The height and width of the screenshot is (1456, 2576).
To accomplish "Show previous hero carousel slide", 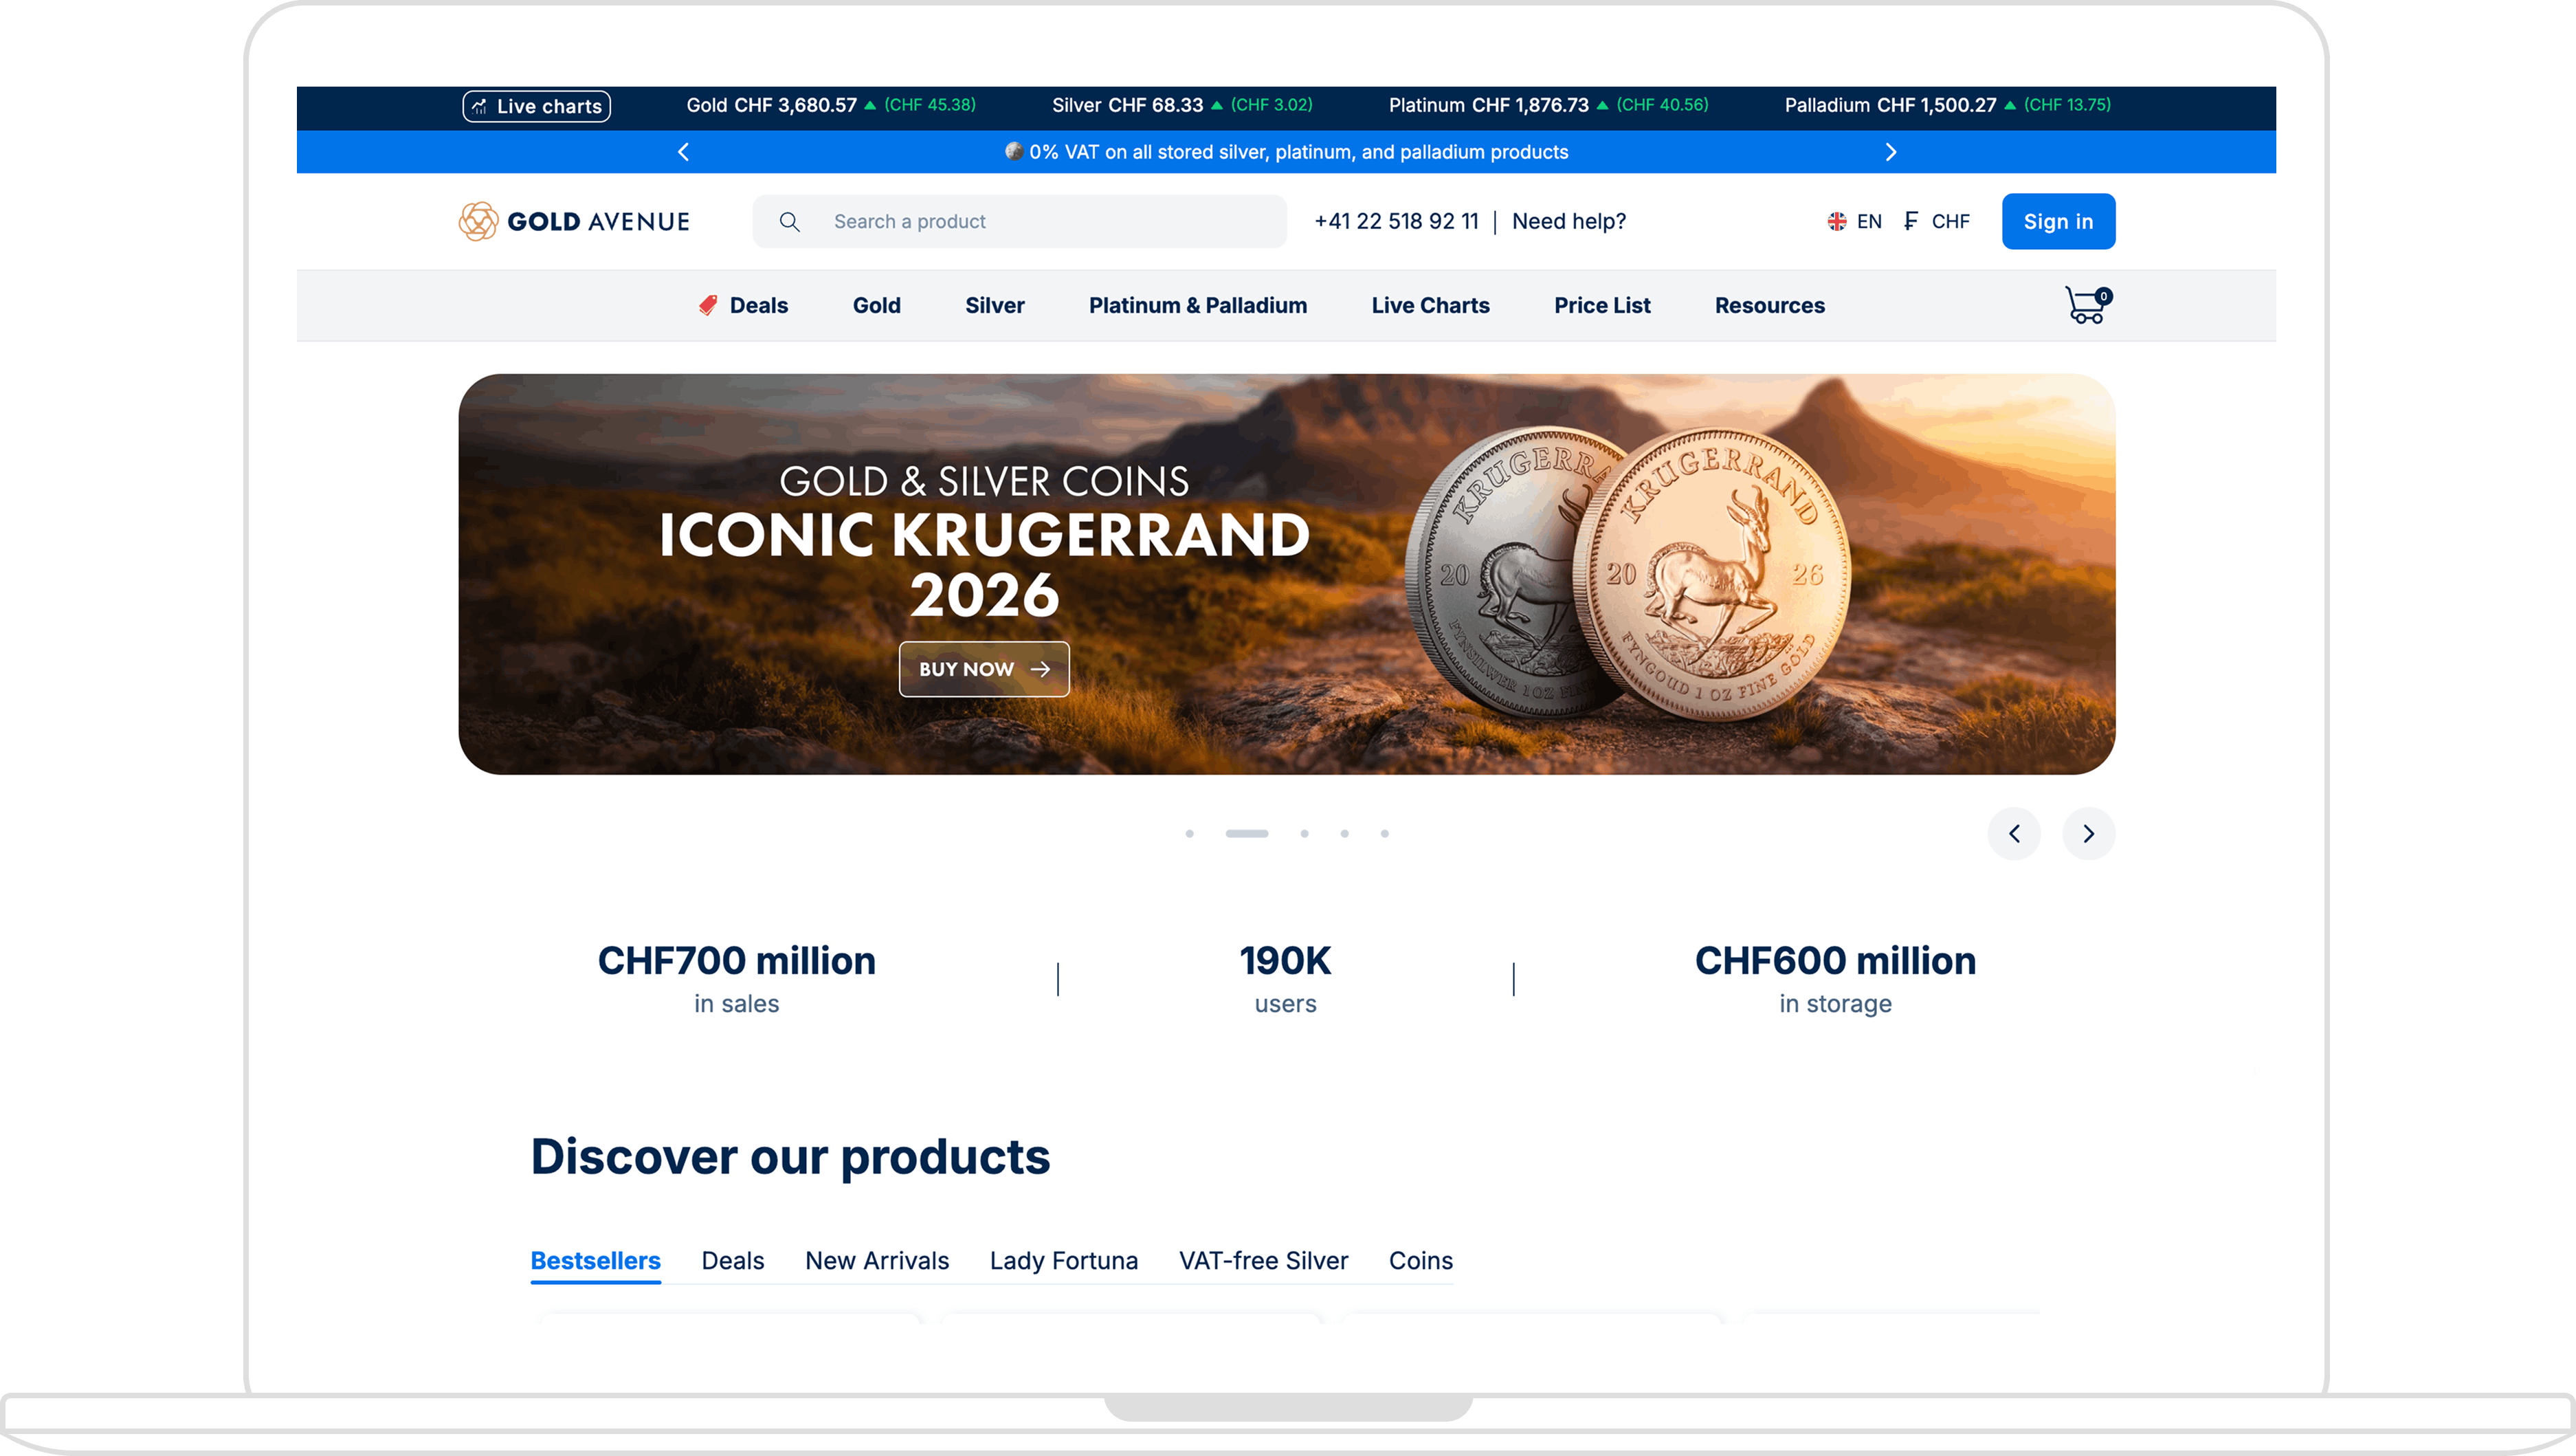I will click(2014, 833).
